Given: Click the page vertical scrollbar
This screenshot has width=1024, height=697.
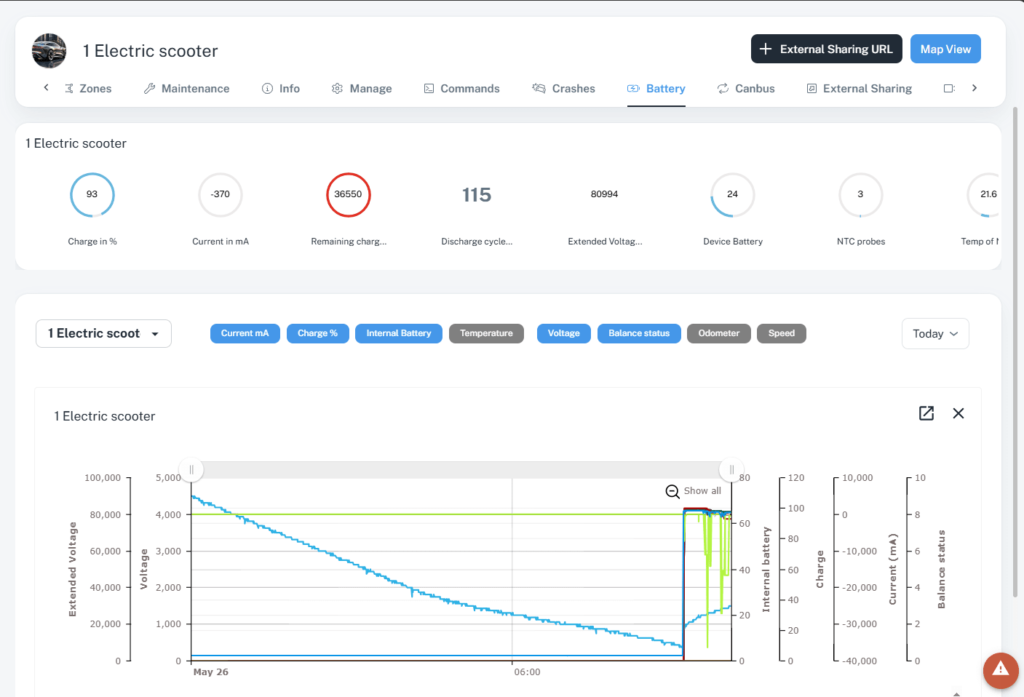Looking at the screenshot, I should [1015, 353].
